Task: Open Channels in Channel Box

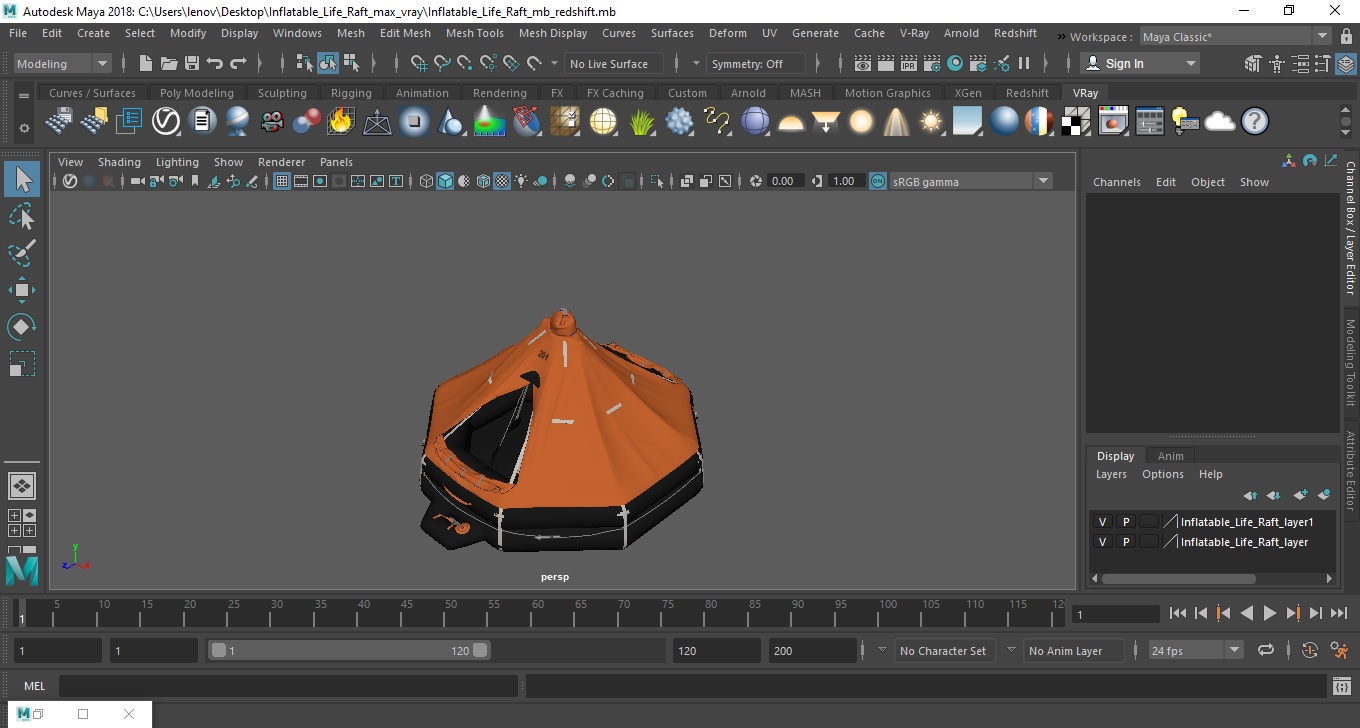Action: (1116, 182)
